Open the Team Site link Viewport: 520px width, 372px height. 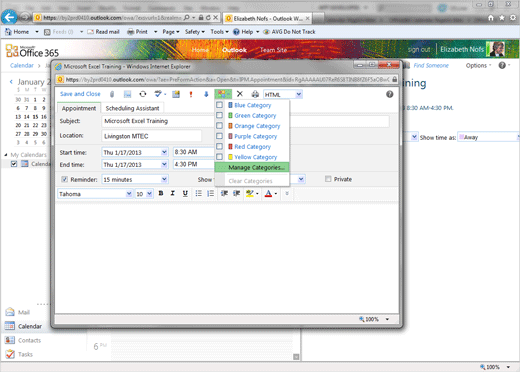coord(273,50)
